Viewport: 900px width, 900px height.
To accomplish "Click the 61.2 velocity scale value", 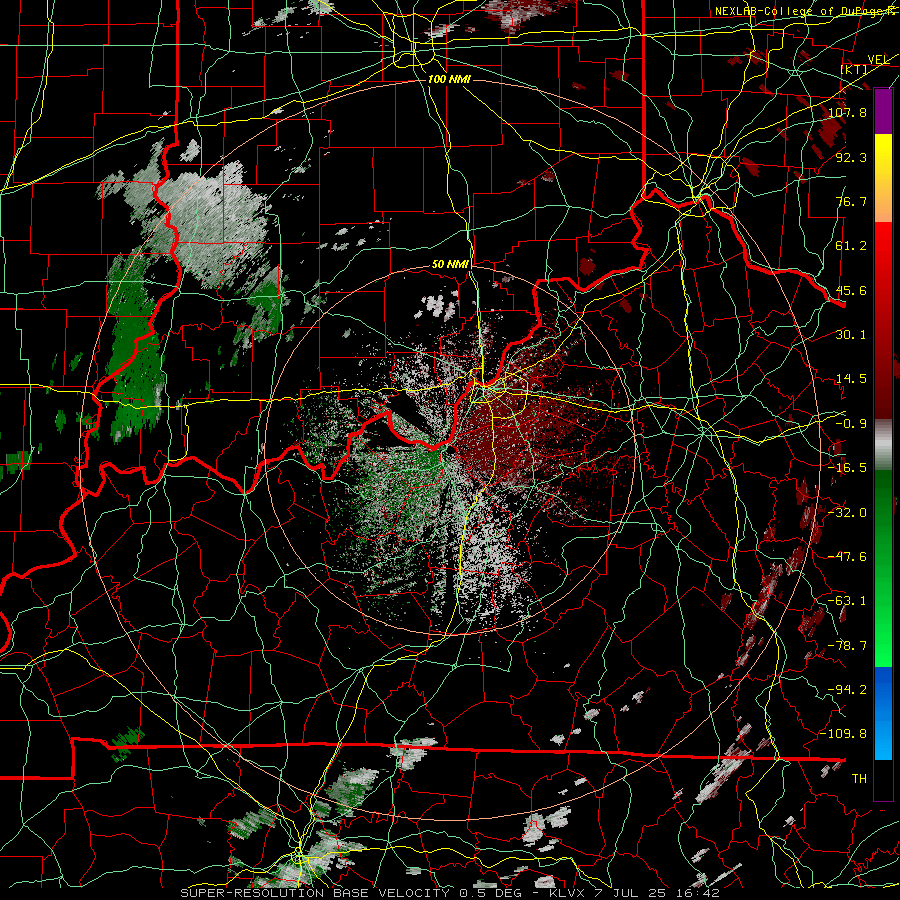I will (x=851, y=246).
